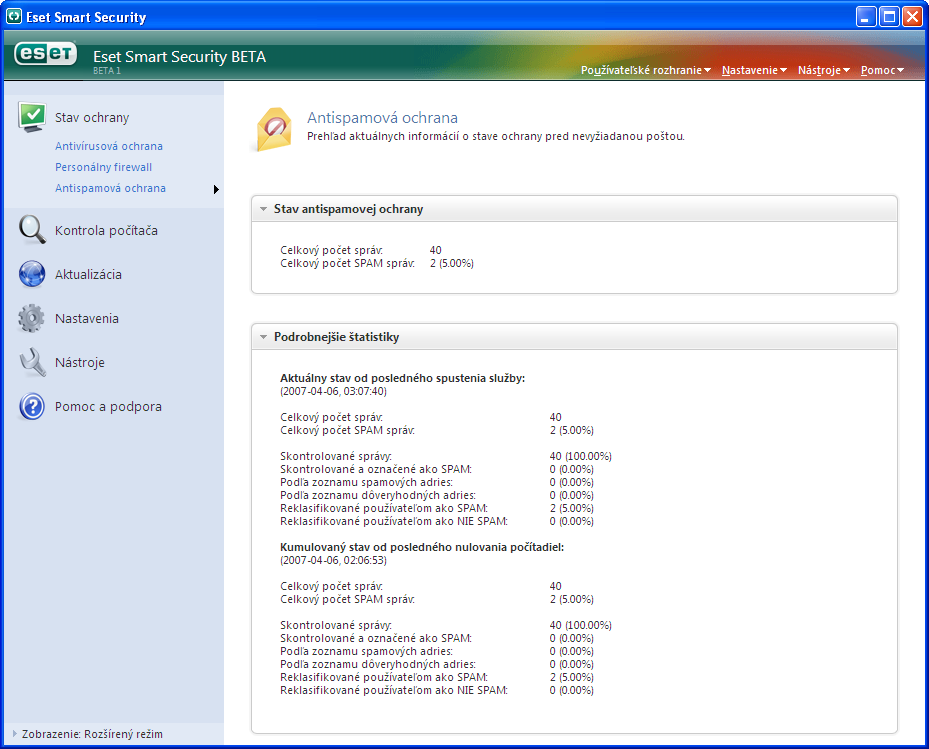The width and height of the screenshot is (929, 749).
Task: Click Aktuálny stav od posledného spustenia heading
Action: click(402, 378)
